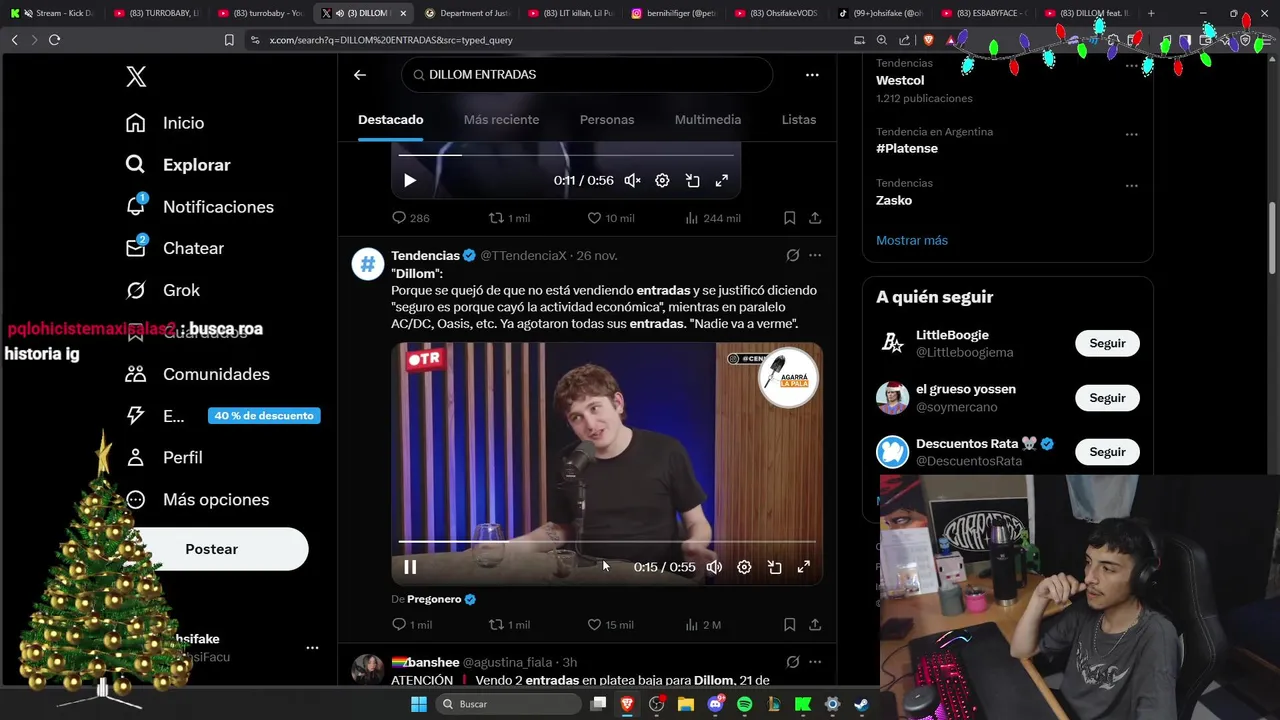Reload the browser page

coord(54,40)
